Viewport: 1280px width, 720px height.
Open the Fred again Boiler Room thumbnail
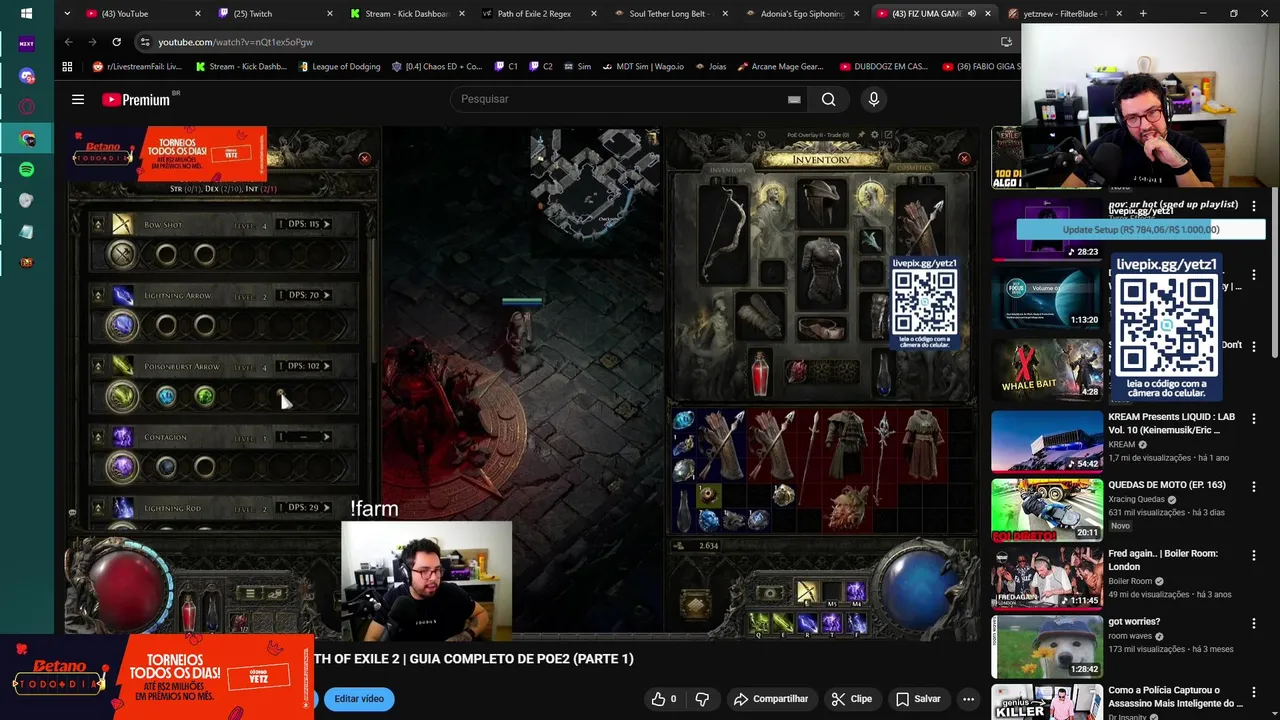pyautogui.click(x=1047, y=578)
